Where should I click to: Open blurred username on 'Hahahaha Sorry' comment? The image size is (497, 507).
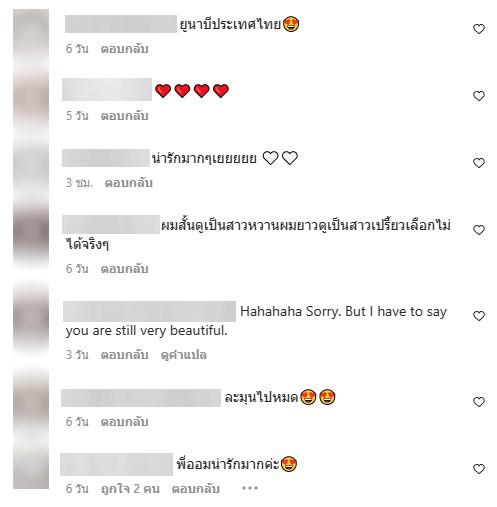point(149,311)
